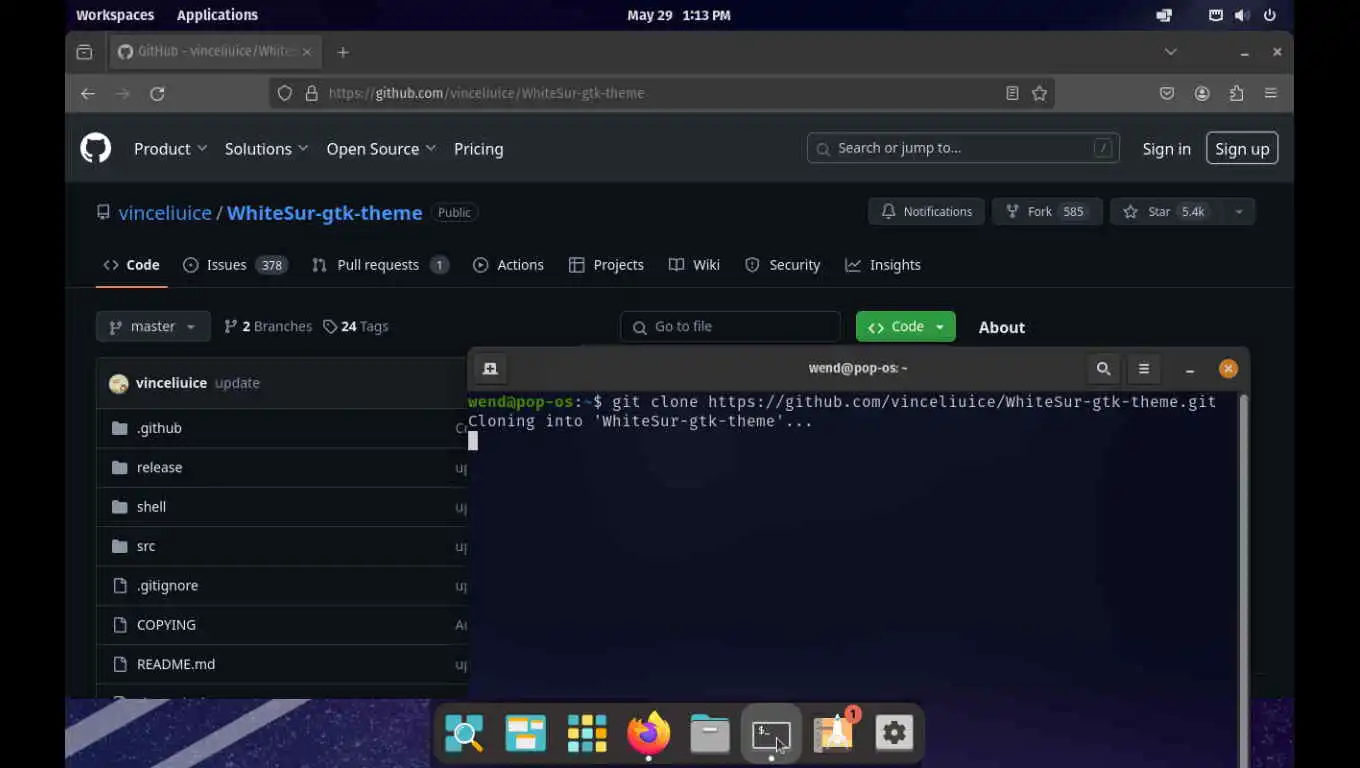Viewport: 1360px width, 768px height.
Task: Show the applications grid from the dock
Action: (587, 734)
